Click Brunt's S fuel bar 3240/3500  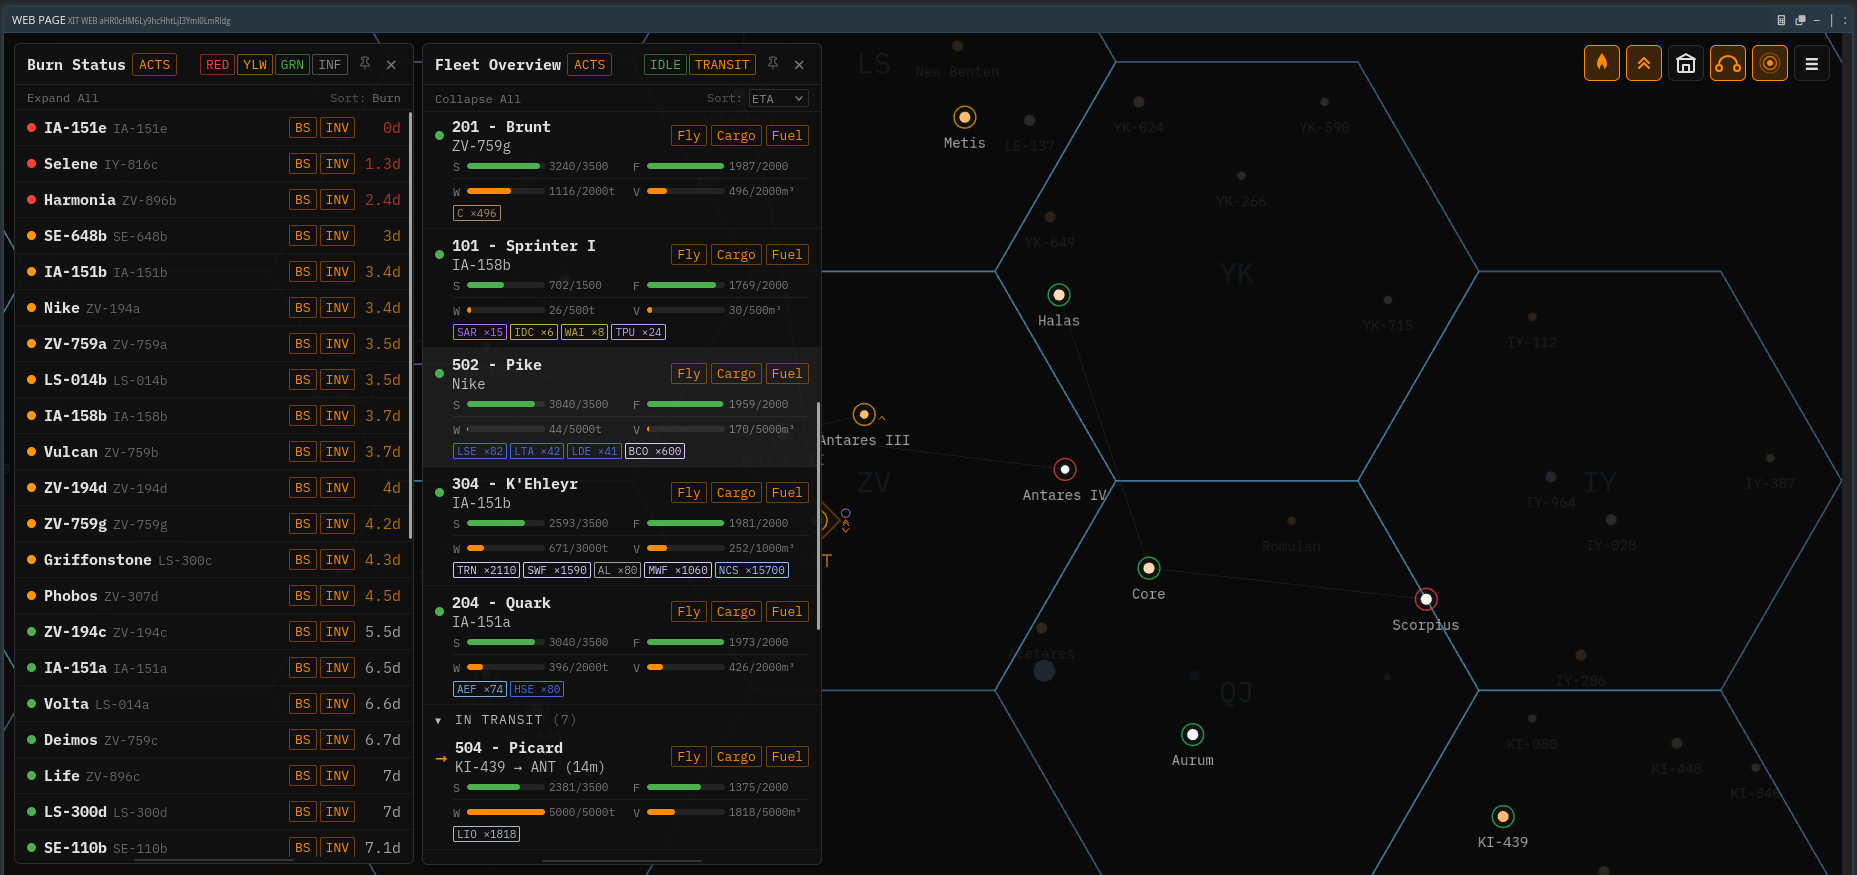point(506,166)
